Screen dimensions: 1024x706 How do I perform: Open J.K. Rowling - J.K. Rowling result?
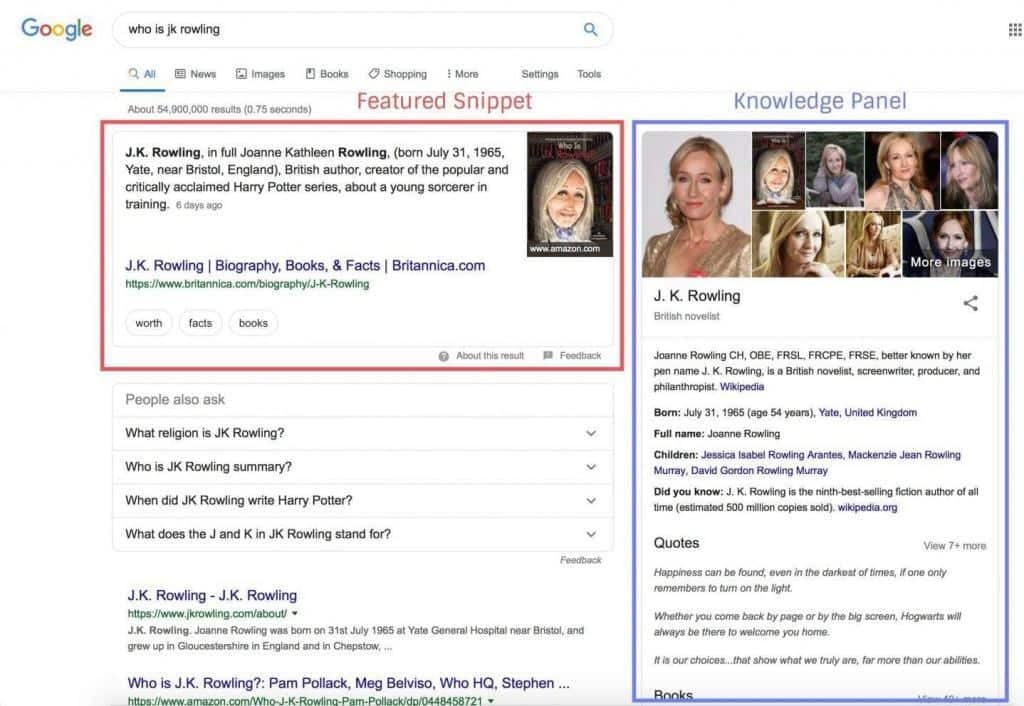[212, 596]
